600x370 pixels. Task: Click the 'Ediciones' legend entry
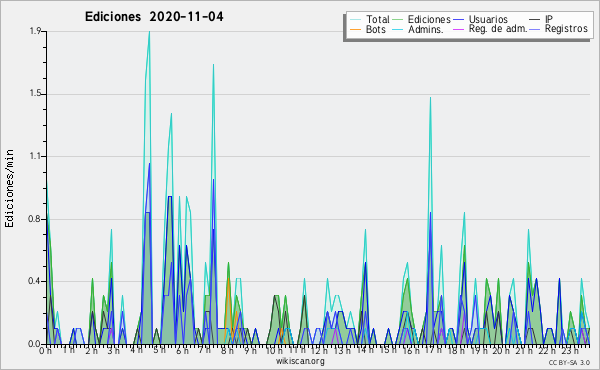coord(429,19)
